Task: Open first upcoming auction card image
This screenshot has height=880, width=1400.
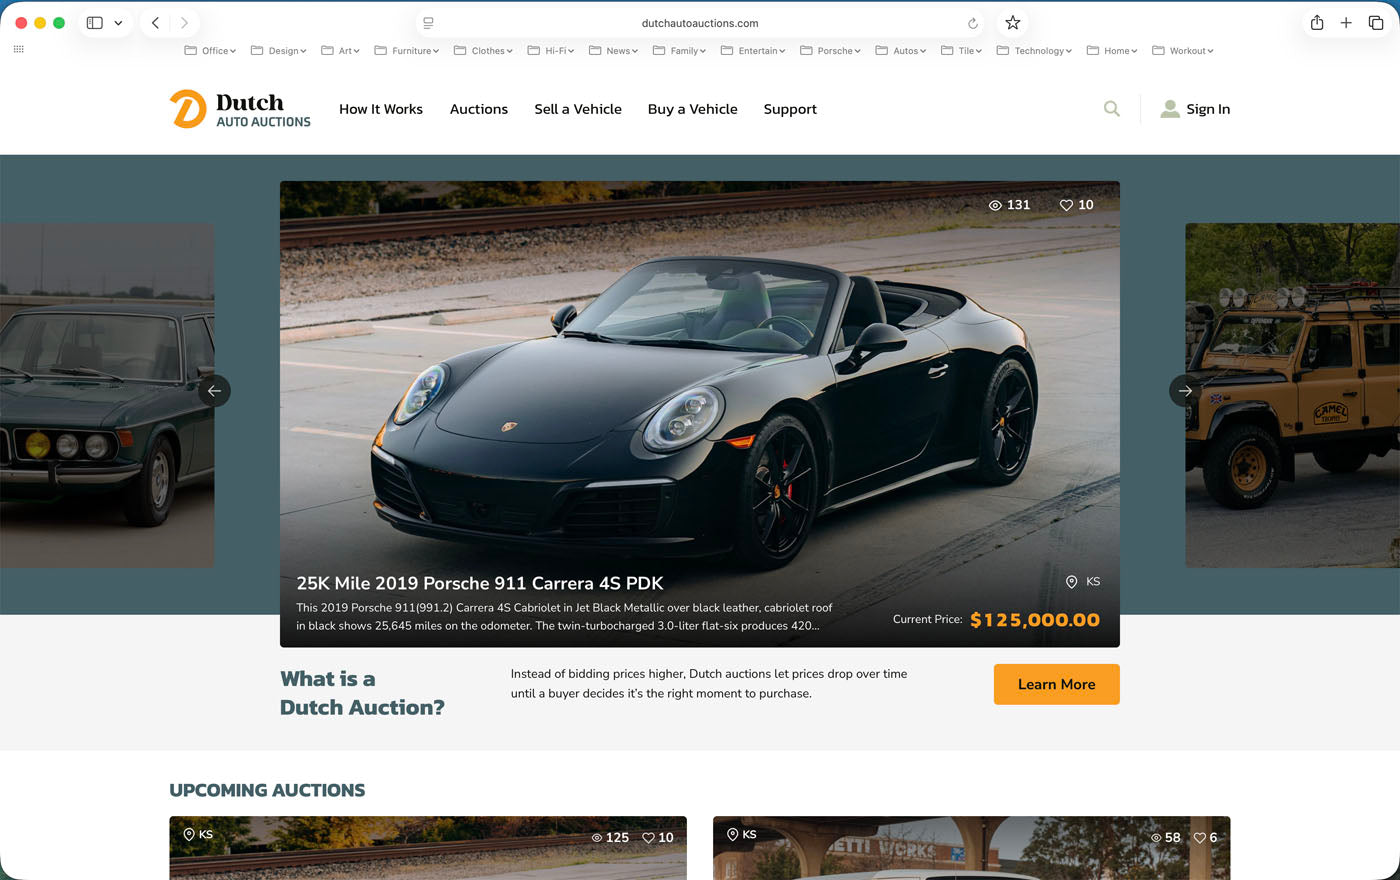Action: [x=428, y=848]
